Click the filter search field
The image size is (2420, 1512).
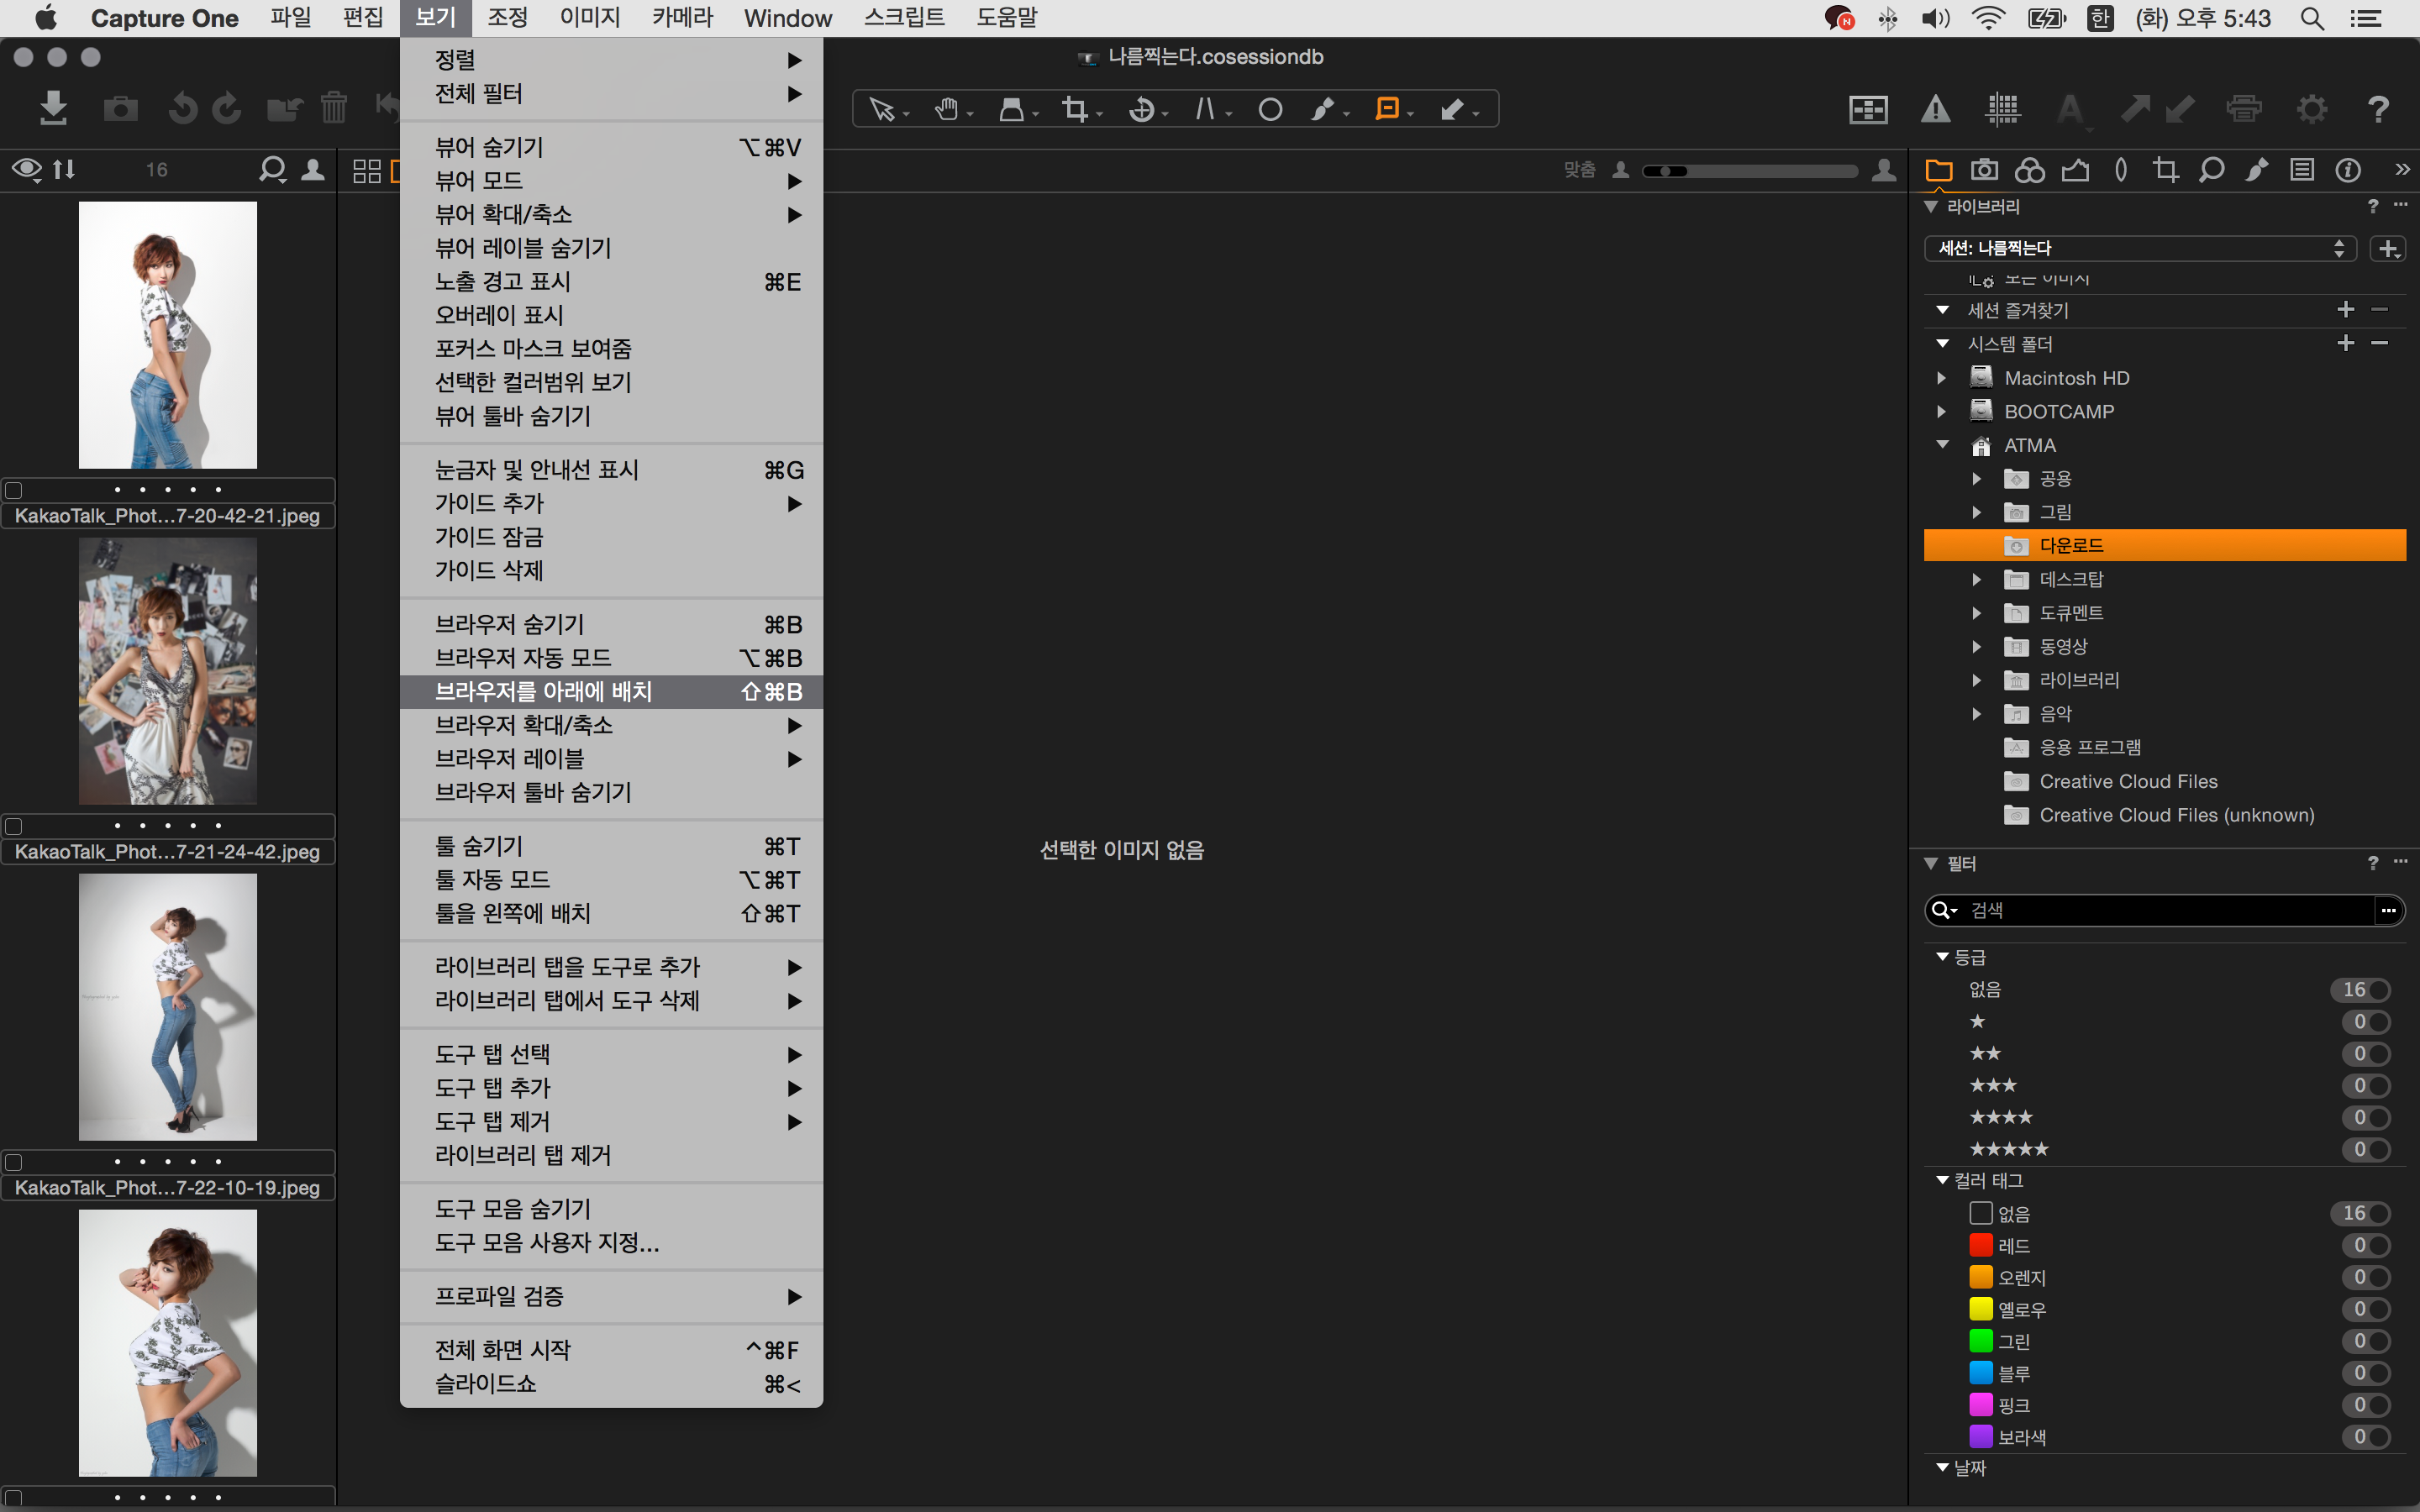[x=2160, y=910]
